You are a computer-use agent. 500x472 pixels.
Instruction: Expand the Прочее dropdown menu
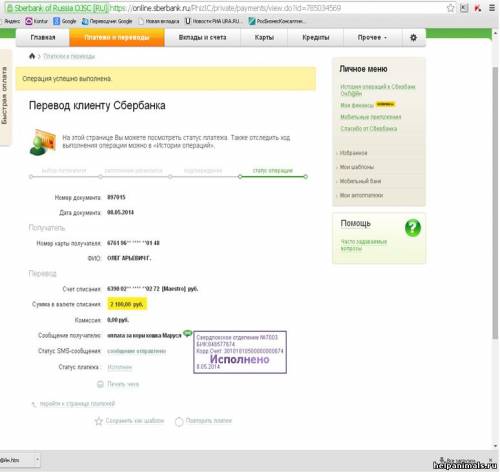click(x=372, y=37)
